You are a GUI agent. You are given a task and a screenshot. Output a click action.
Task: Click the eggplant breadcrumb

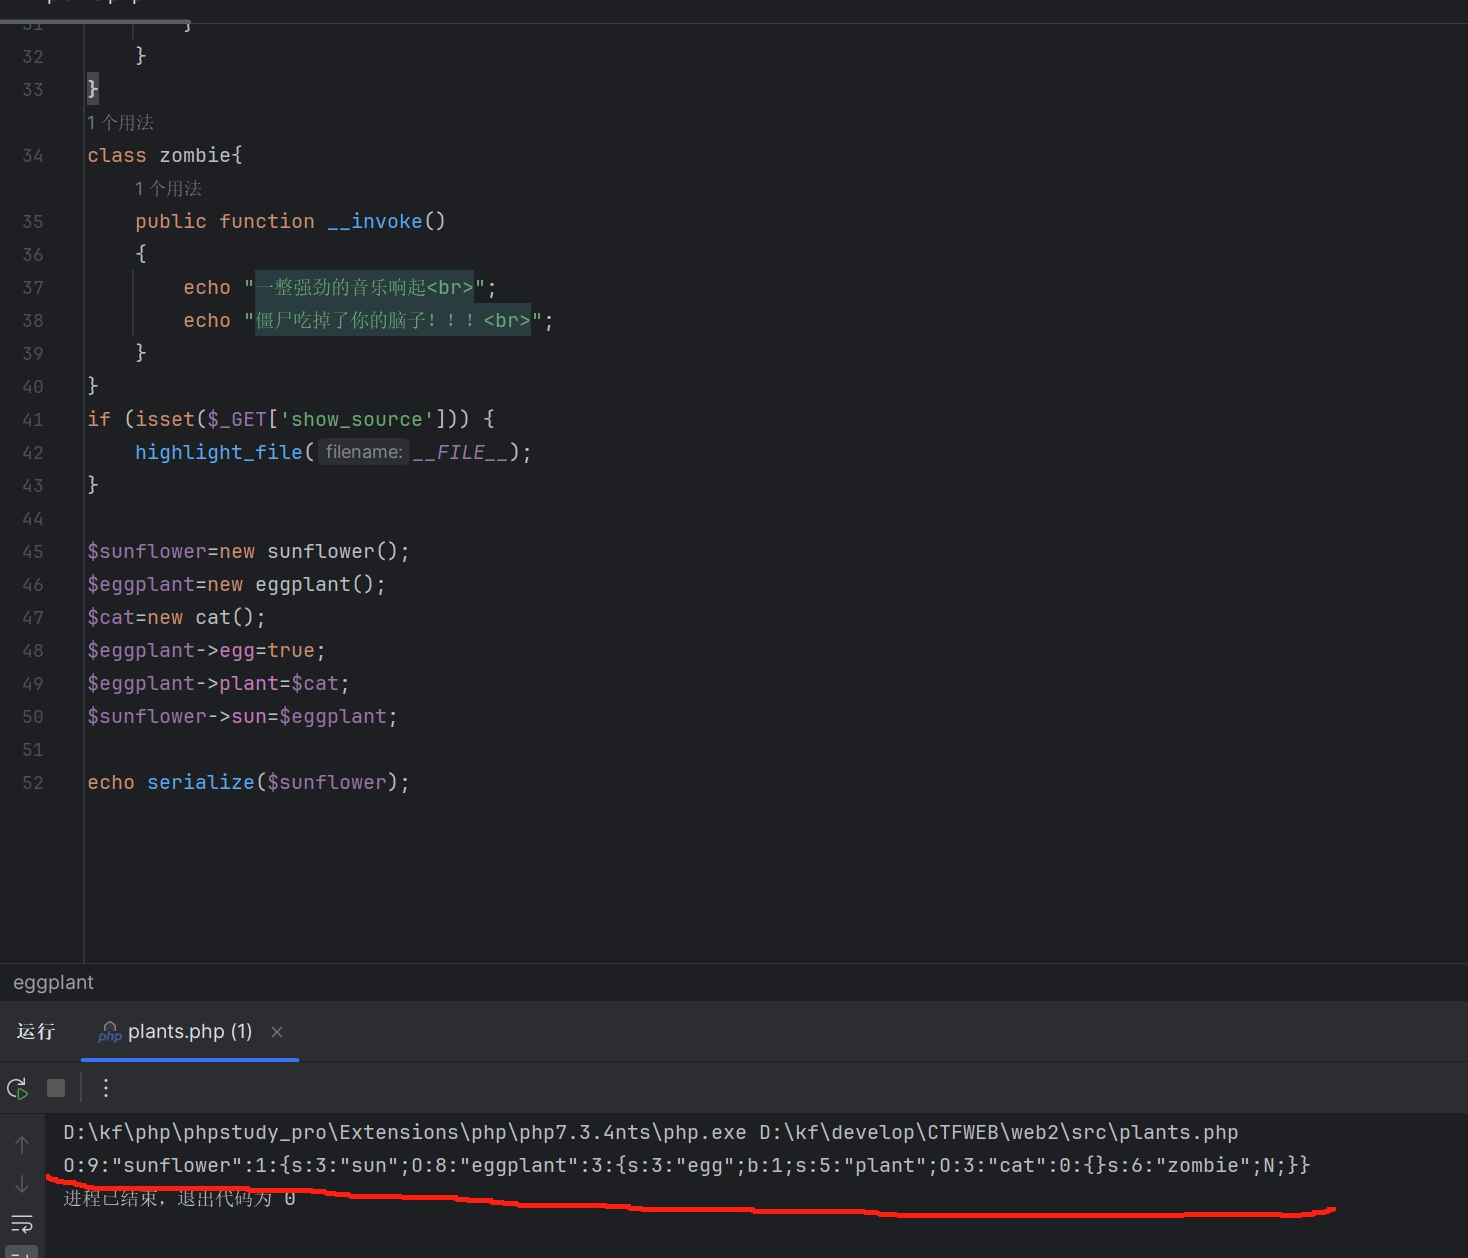click(x=53, y=983)
